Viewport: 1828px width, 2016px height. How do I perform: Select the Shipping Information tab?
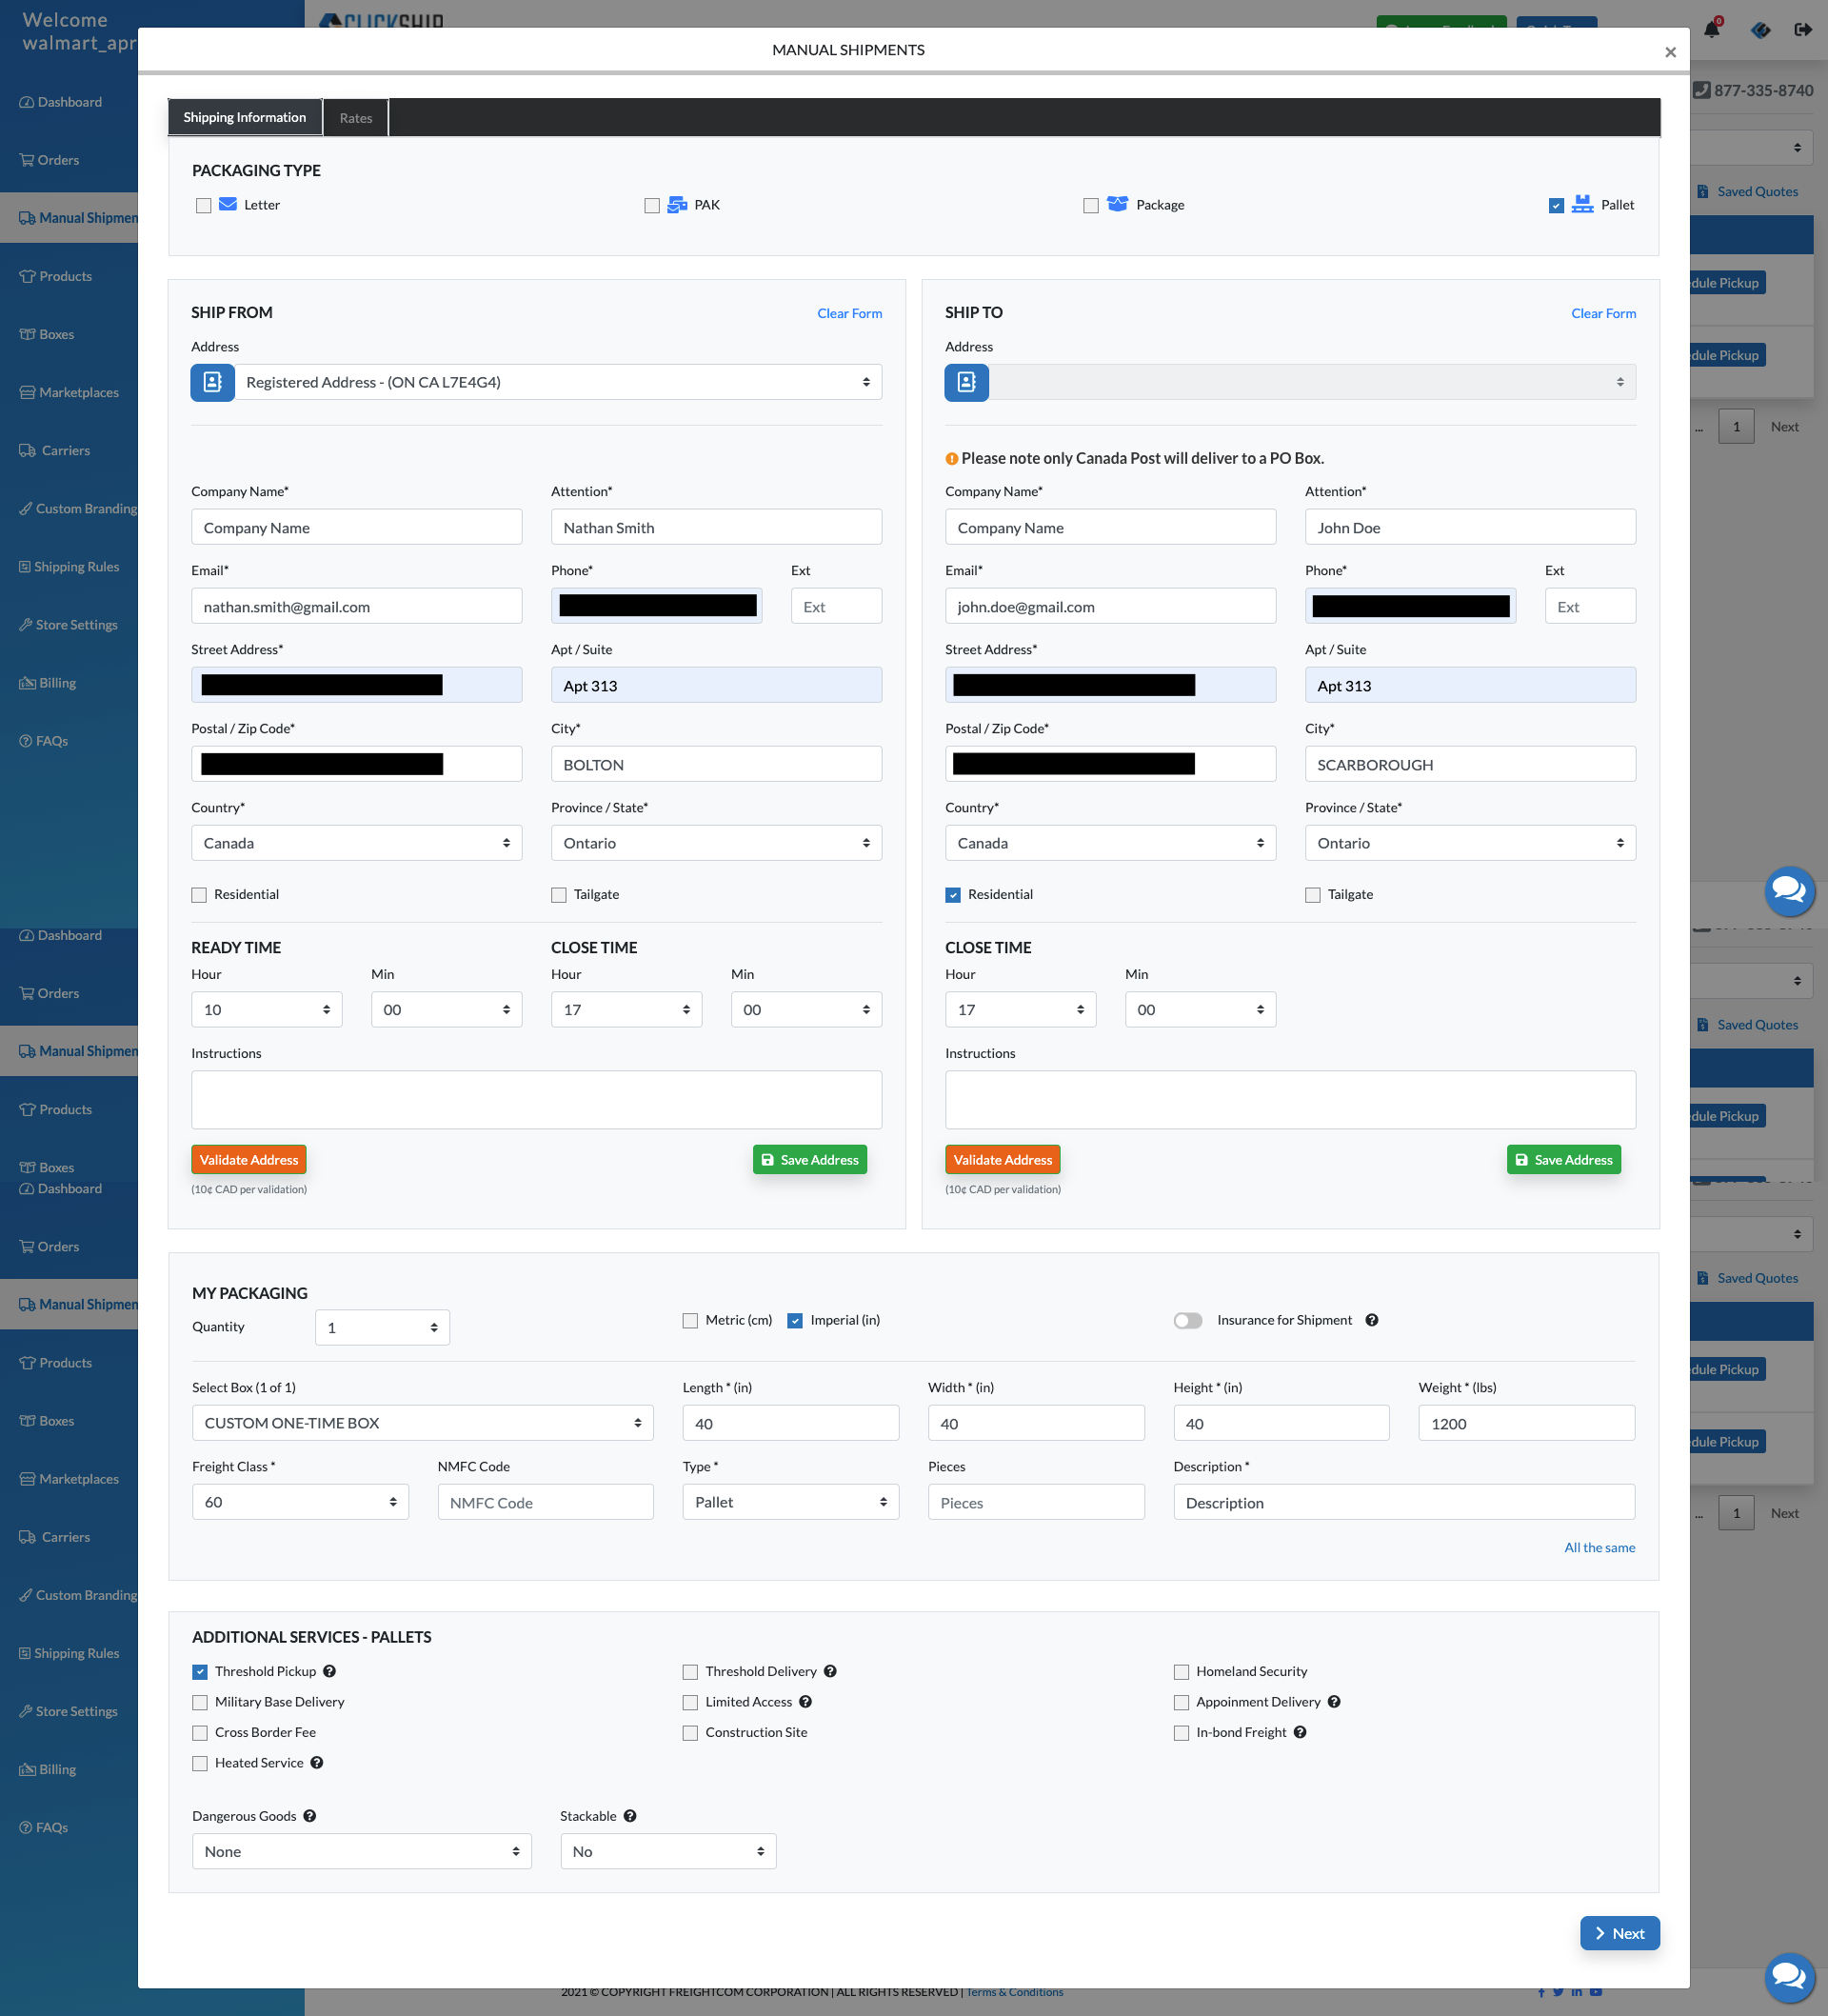(245, 118)
